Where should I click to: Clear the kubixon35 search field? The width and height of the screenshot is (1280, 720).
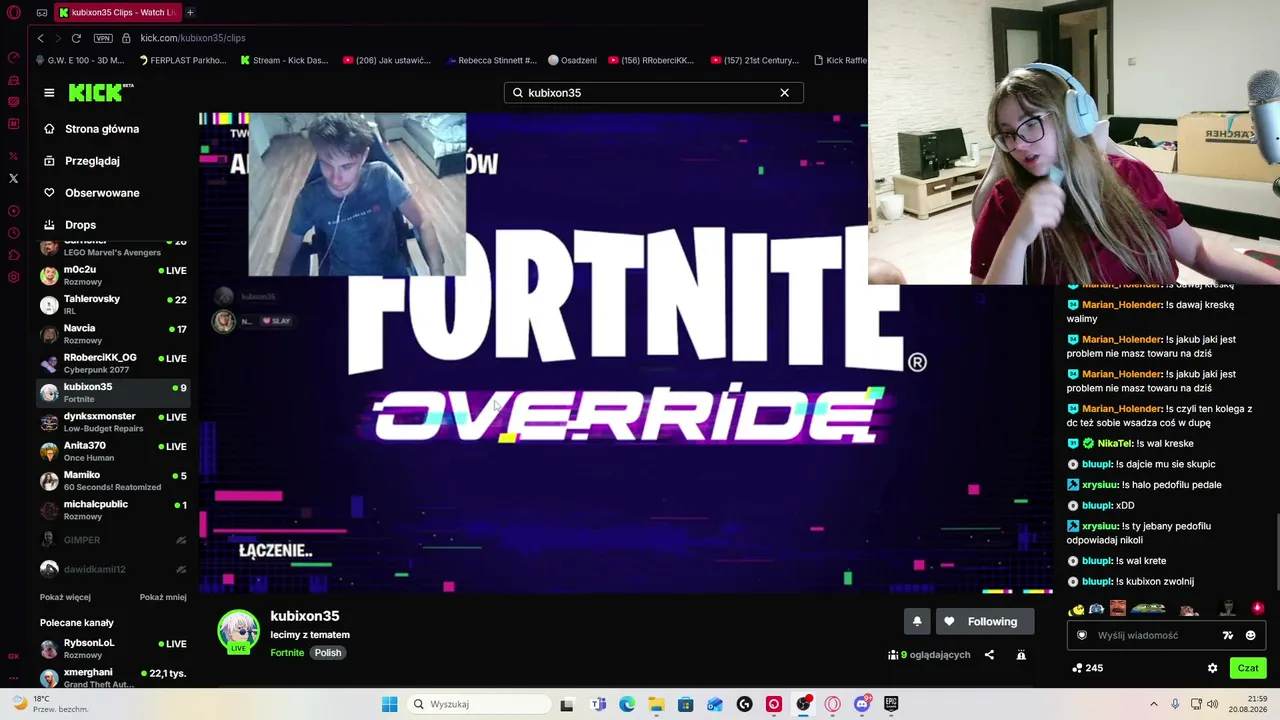pyautogui.click(x=784, y=93)
